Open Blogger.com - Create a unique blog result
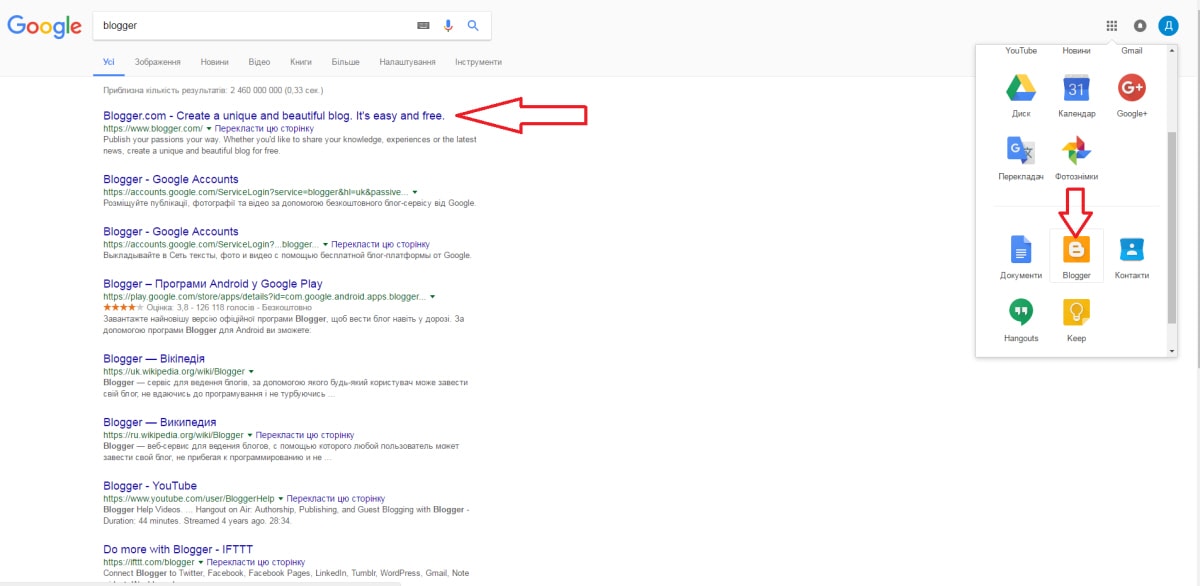The height and width of the screenshot is (586, 1200). (274, 116)
